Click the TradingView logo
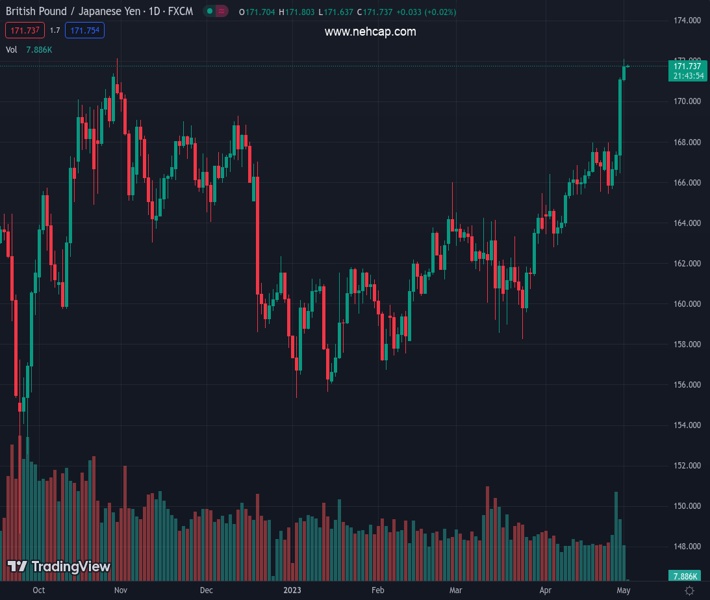 [x=58, y=567]
